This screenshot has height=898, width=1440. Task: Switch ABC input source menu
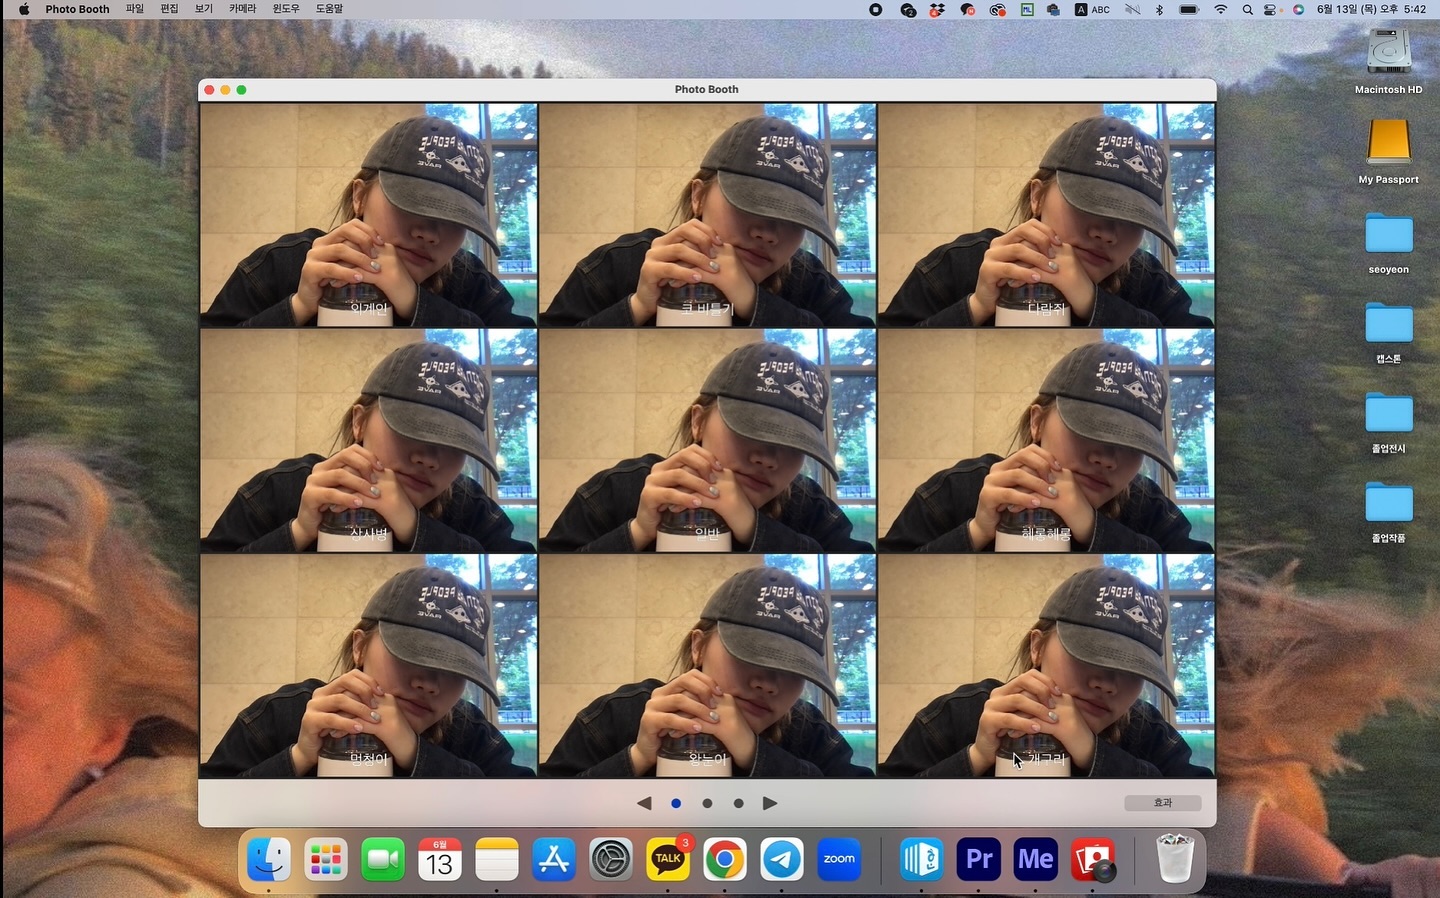1092,9
